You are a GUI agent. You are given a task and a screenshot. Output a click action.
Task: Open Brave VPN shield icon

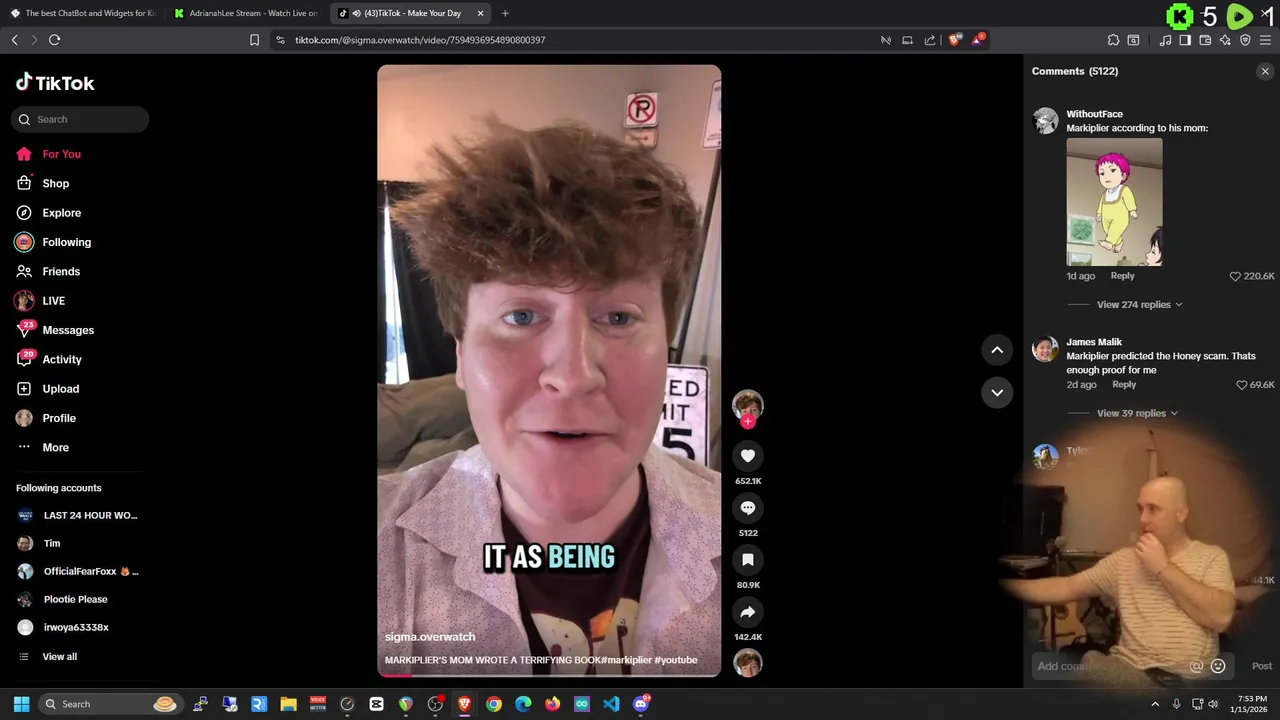[1245, 40]
